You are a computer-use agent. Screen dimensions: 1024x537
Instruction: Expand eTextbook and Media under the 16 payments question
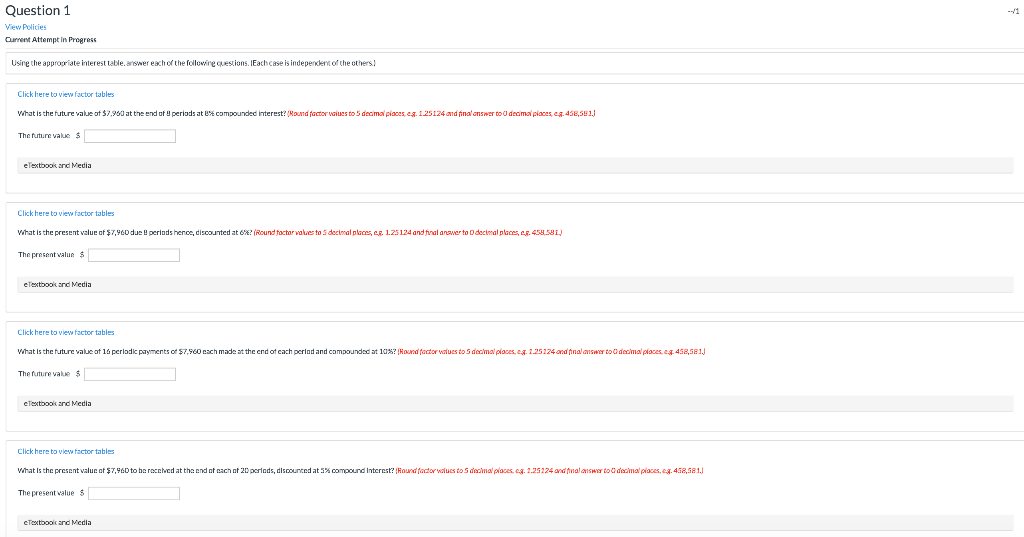pyautogui.click(x=515, y=403)
